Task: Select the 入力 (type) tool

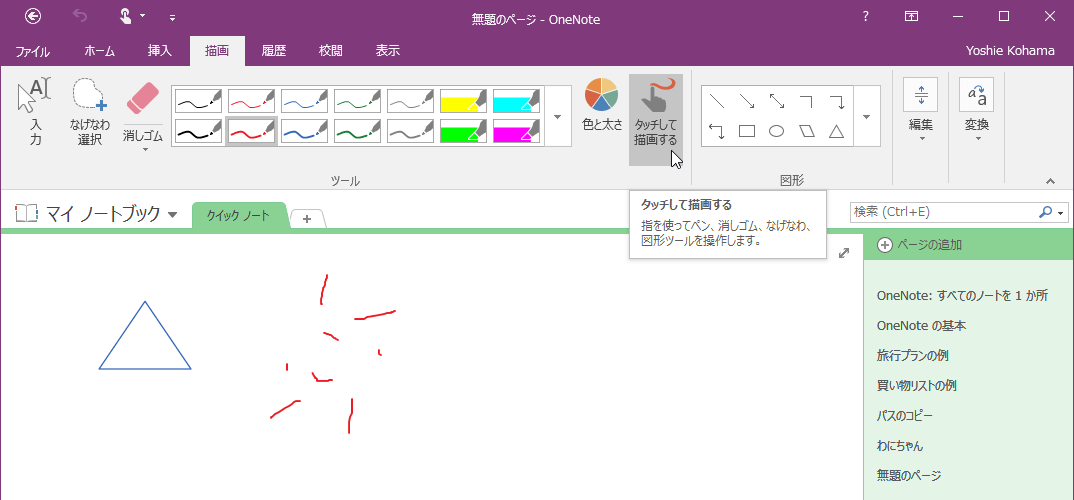Action: (36, 112)
